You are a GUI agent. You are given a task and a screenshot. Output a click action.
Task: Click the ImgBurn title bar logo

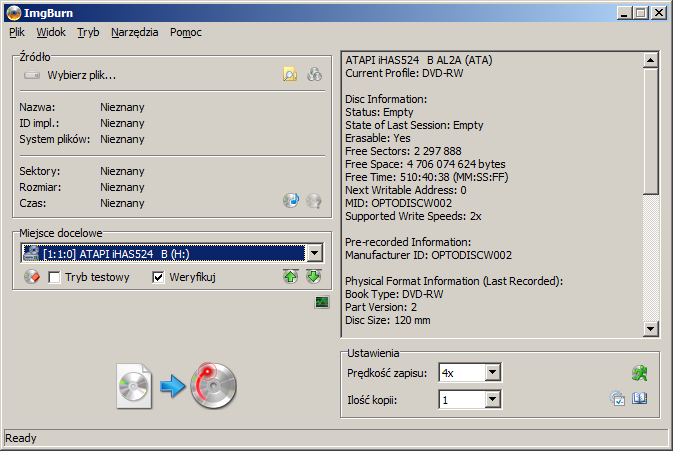pos(14,13)
